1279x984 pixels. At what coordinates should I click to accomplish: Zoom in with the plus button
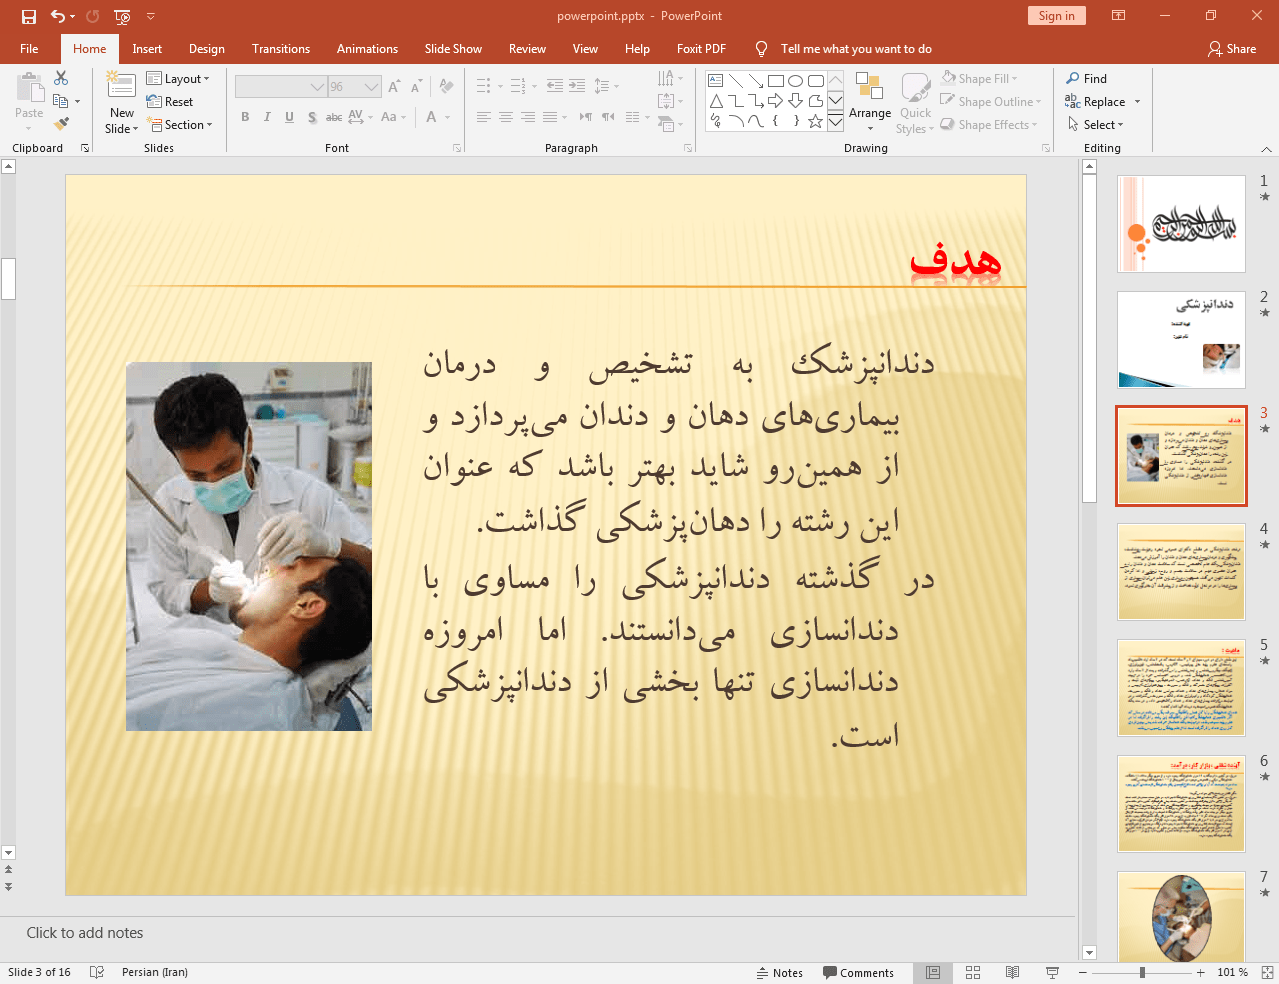1200,972
